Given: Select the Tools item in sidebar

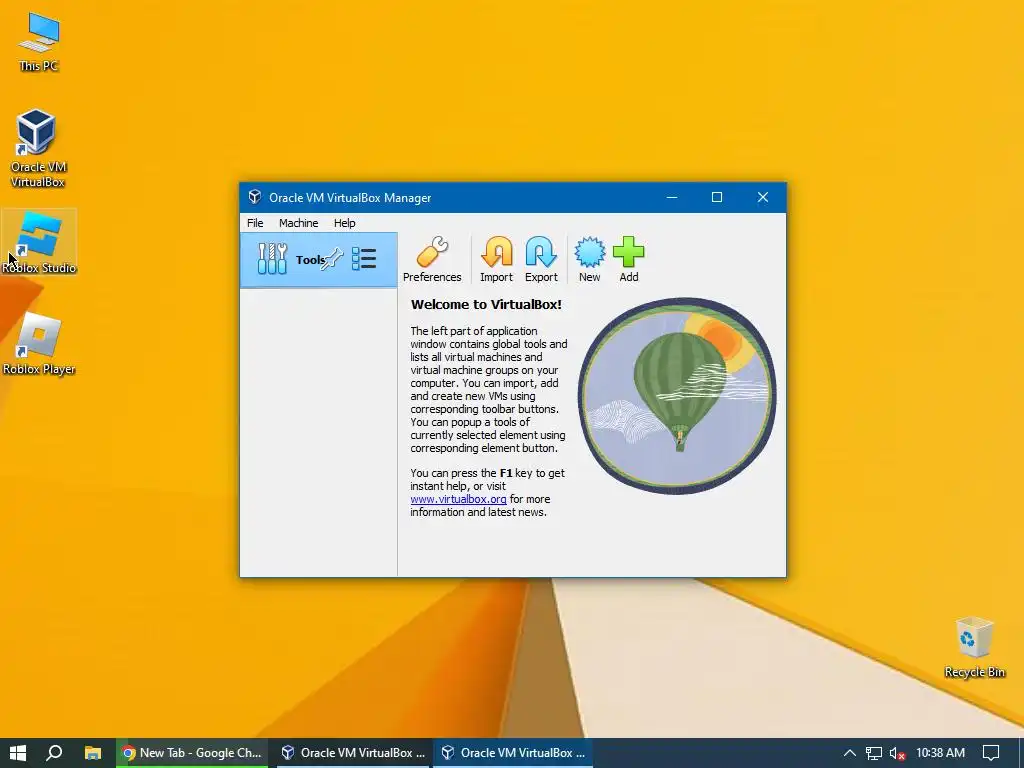Looking at the screenshot, I should tap(319, 260).
